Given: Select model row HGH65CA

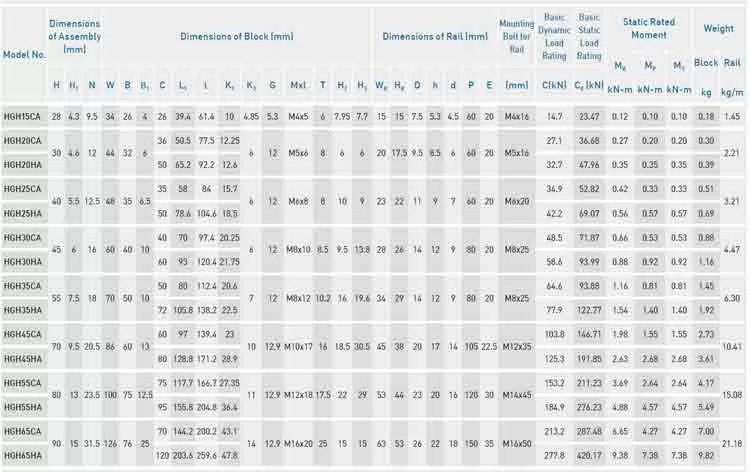Looking at the screenshot, I should (x=22, y=431).
